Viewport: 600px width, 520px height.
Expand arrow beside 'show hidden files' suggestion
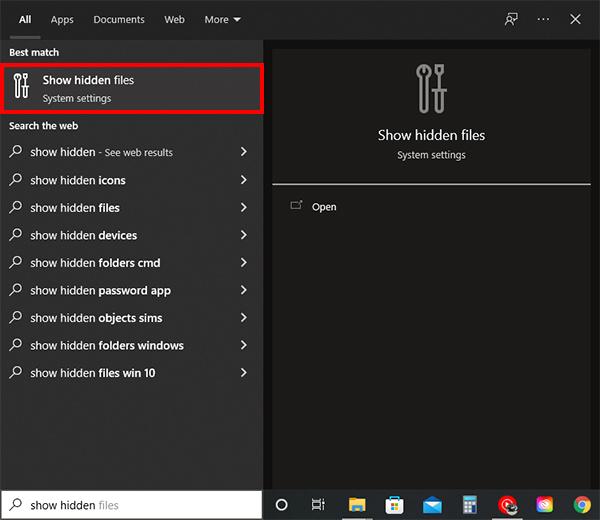(x=244, y=207)
